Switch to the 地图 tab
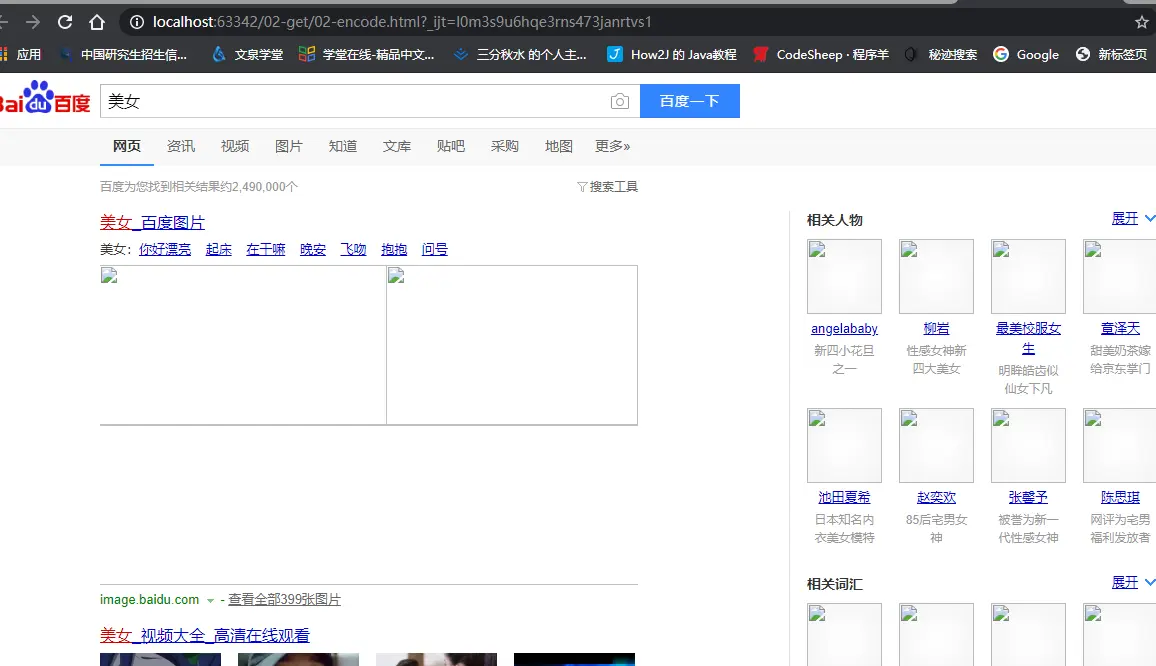1156x666 pixels. (x=558, y=146)
